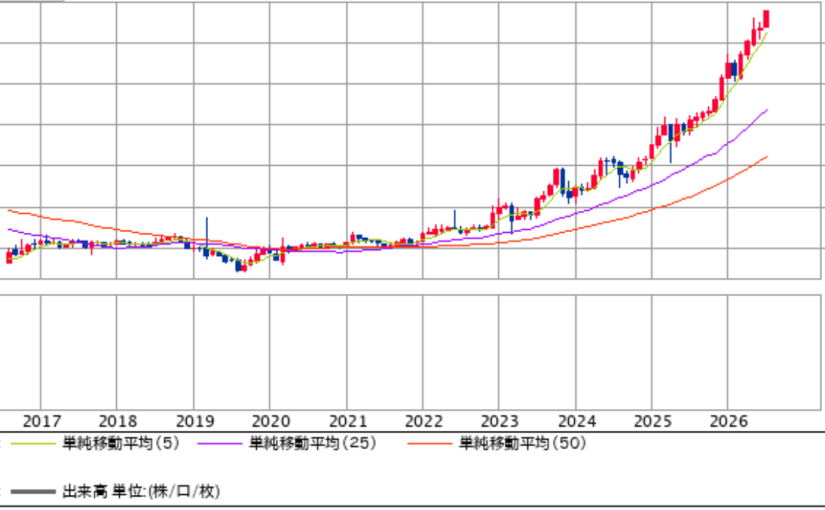Select the 2020 year marker
Screen dimensions: 825x510
coord(271,422)
